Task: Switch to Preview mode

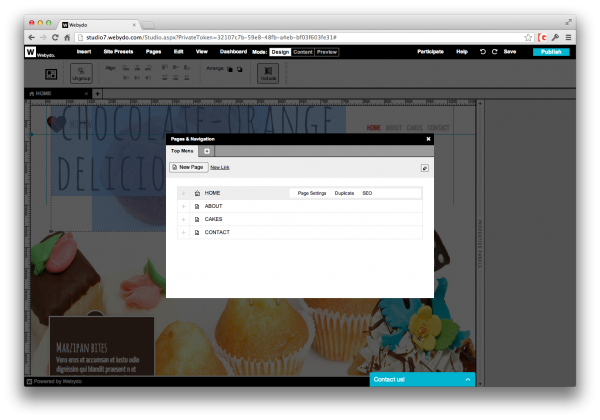Action: (326, 52)
